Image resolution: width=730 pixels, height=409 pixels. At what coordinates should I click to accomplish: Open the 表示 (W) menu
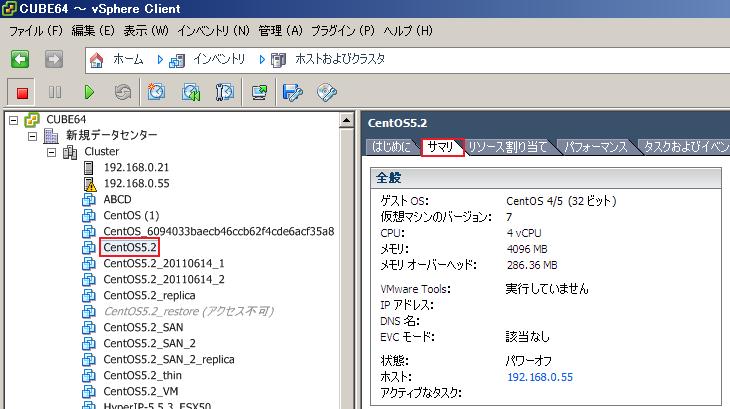coord(146,31)
